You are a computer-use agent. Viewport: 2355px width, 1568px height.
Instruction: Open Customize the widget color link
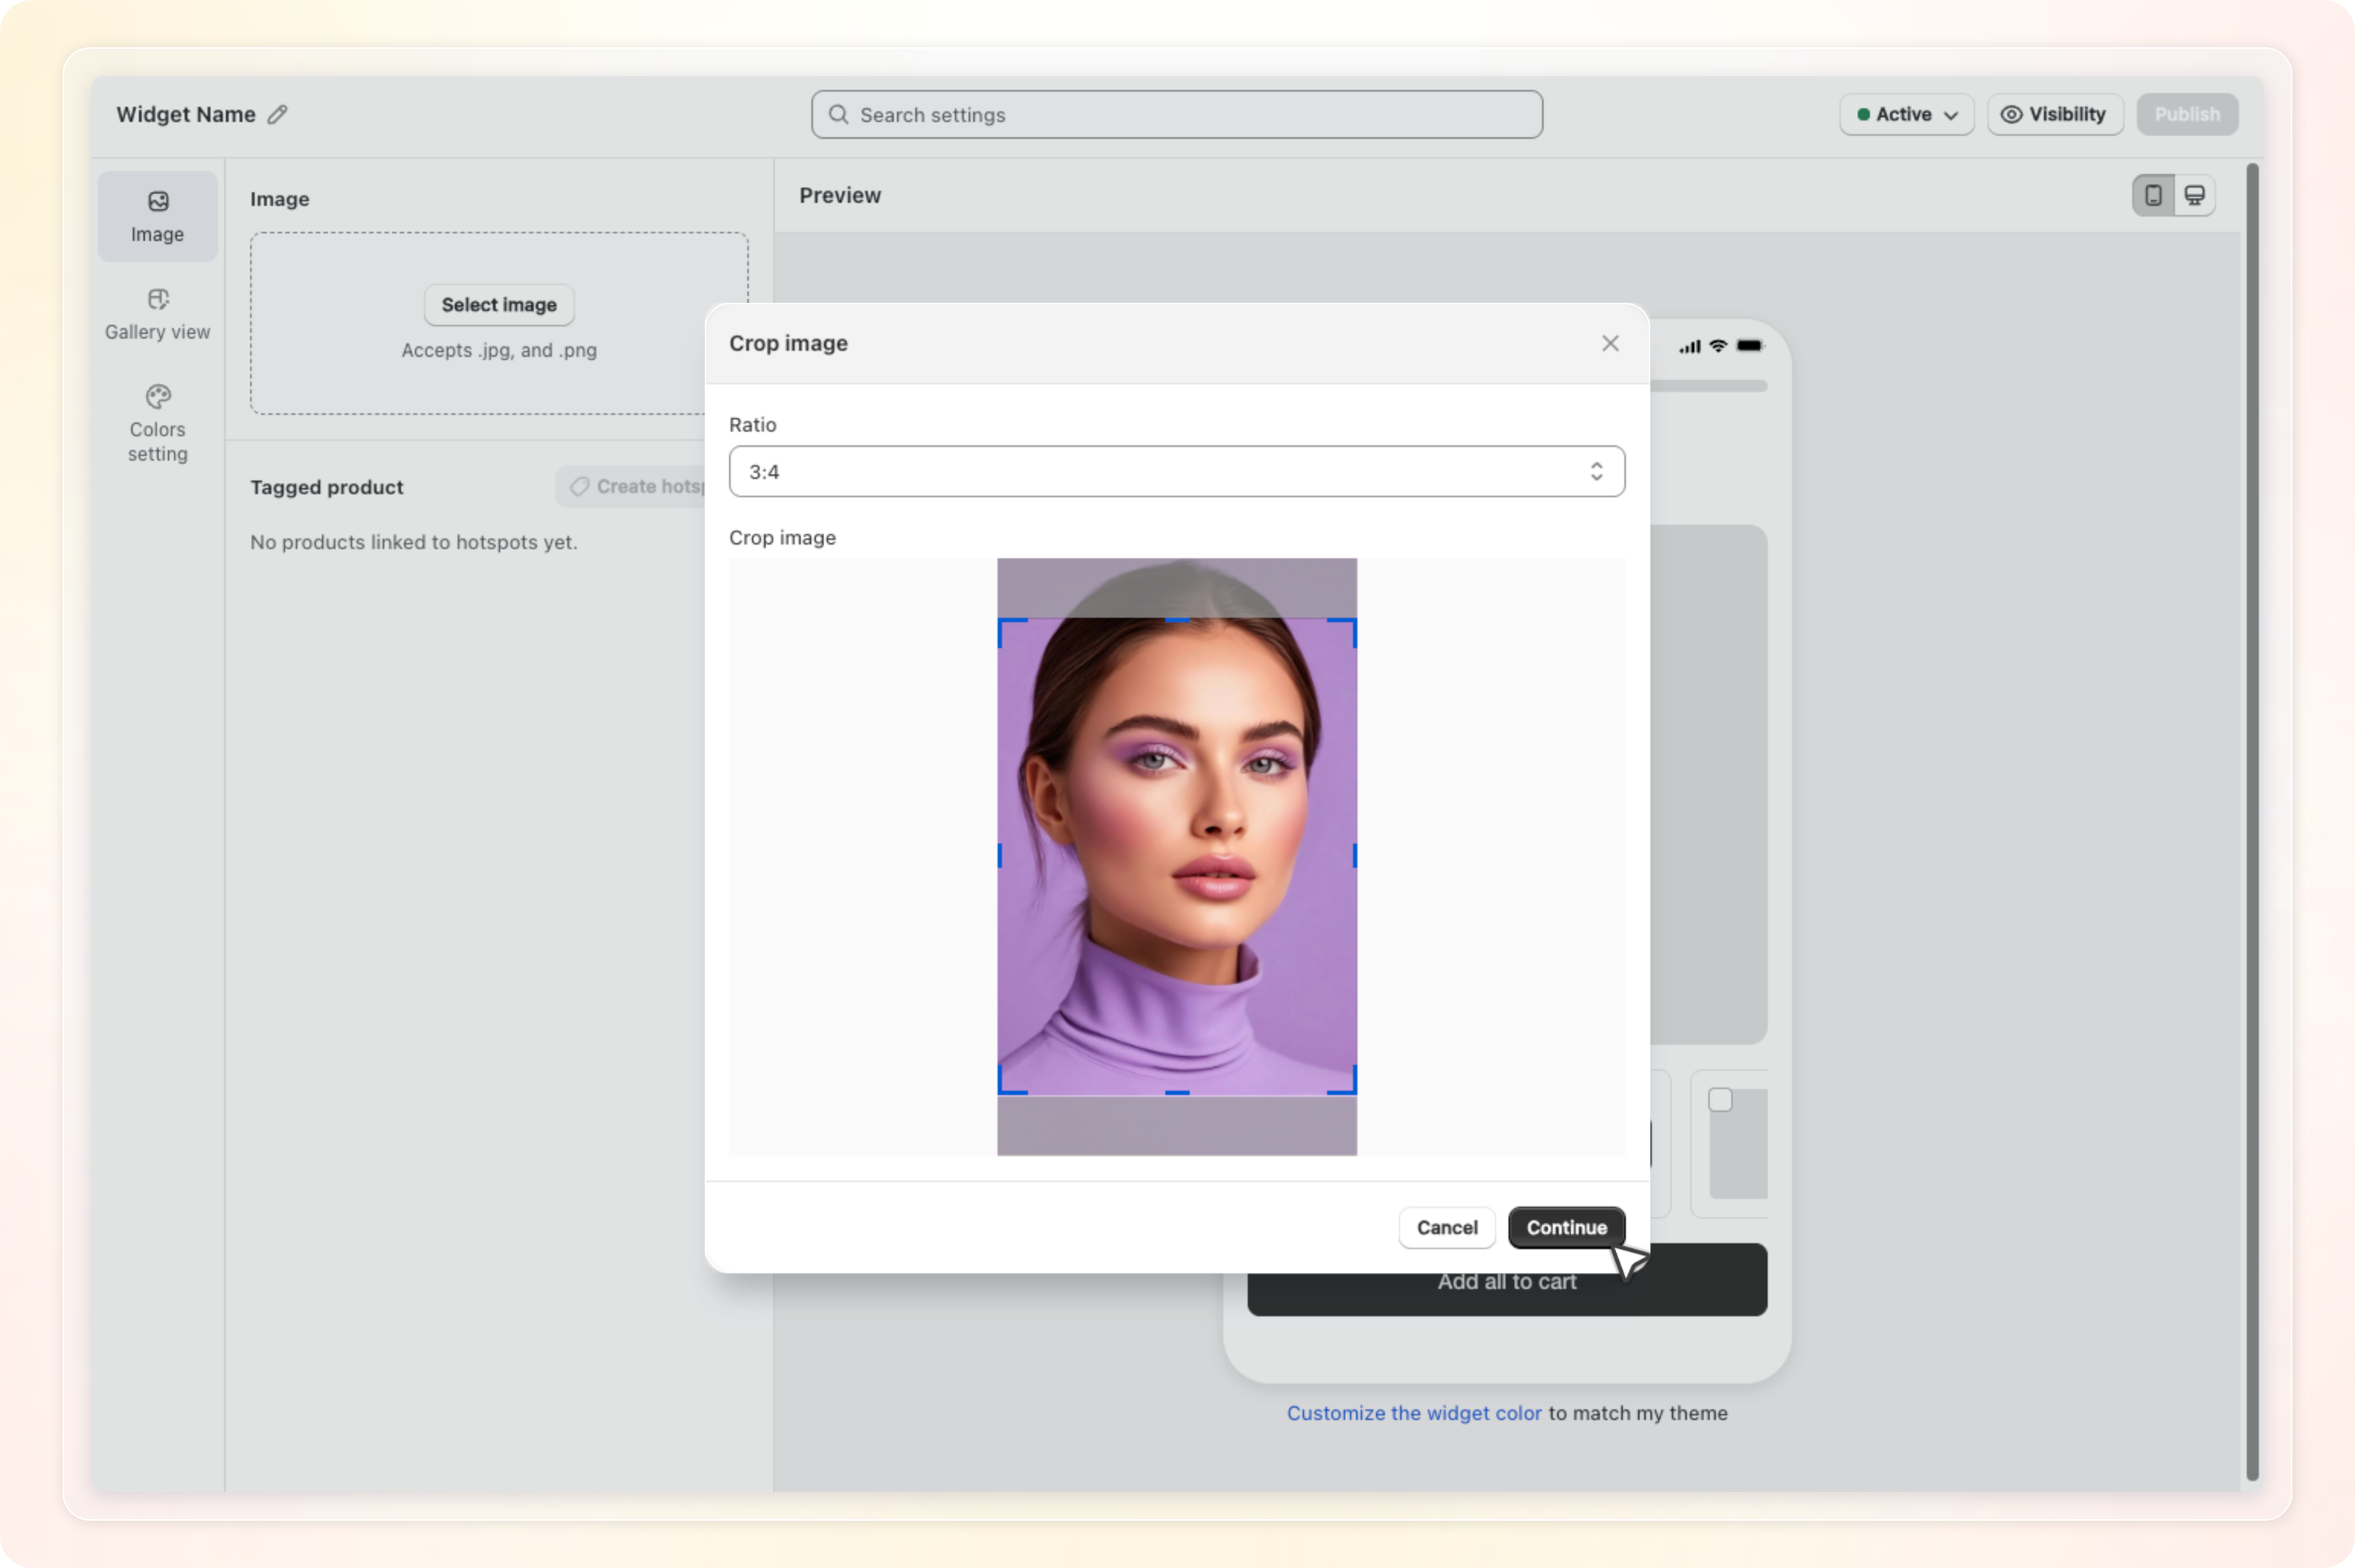[1413, 1413]
